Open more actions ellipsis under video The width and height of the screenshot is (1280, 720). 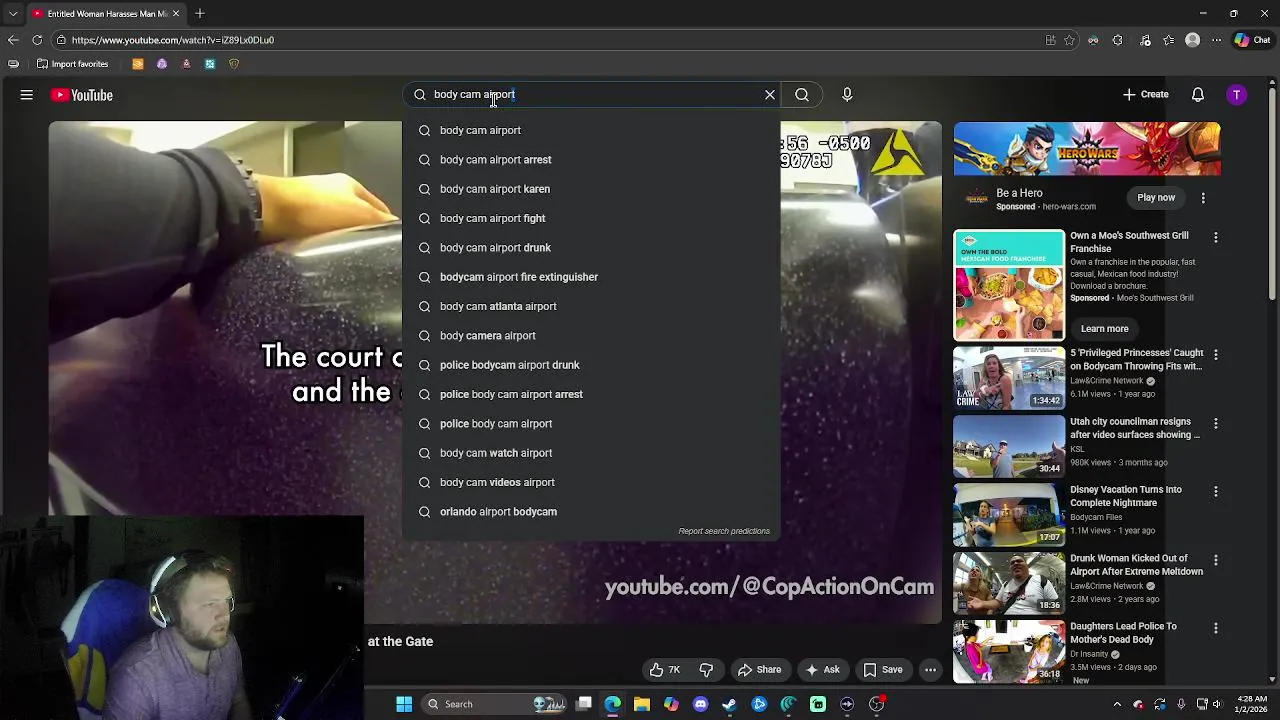click(x=930, y=670)
